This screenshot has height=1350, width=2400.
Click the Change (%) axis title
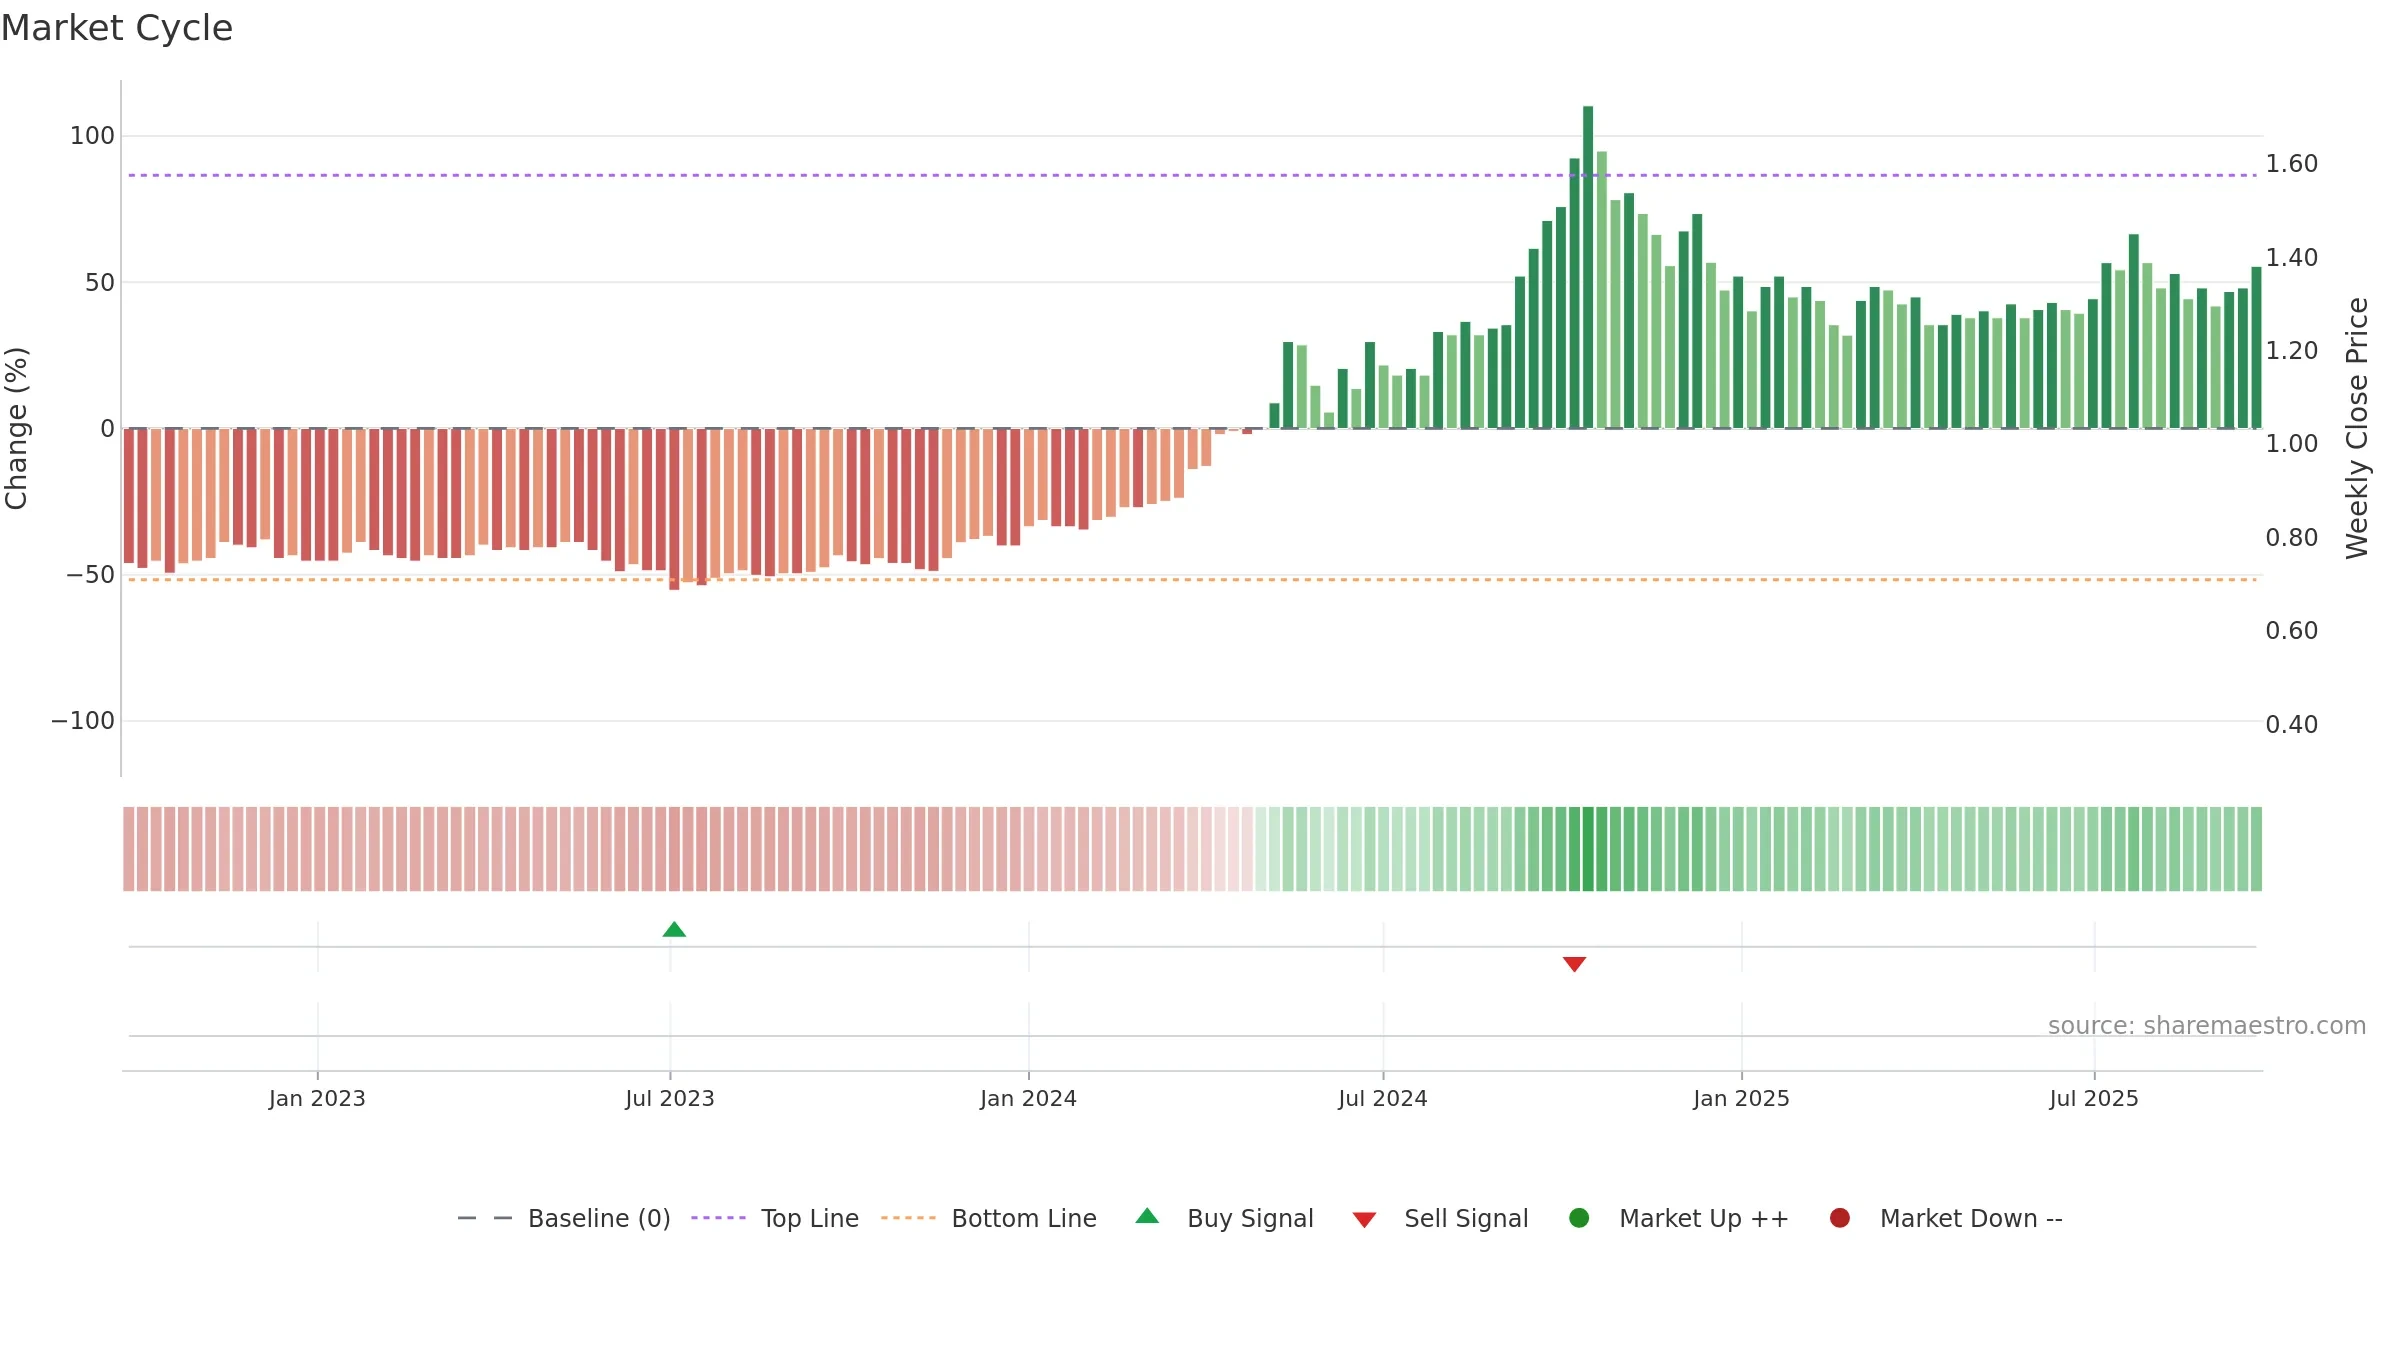(16, 428)
